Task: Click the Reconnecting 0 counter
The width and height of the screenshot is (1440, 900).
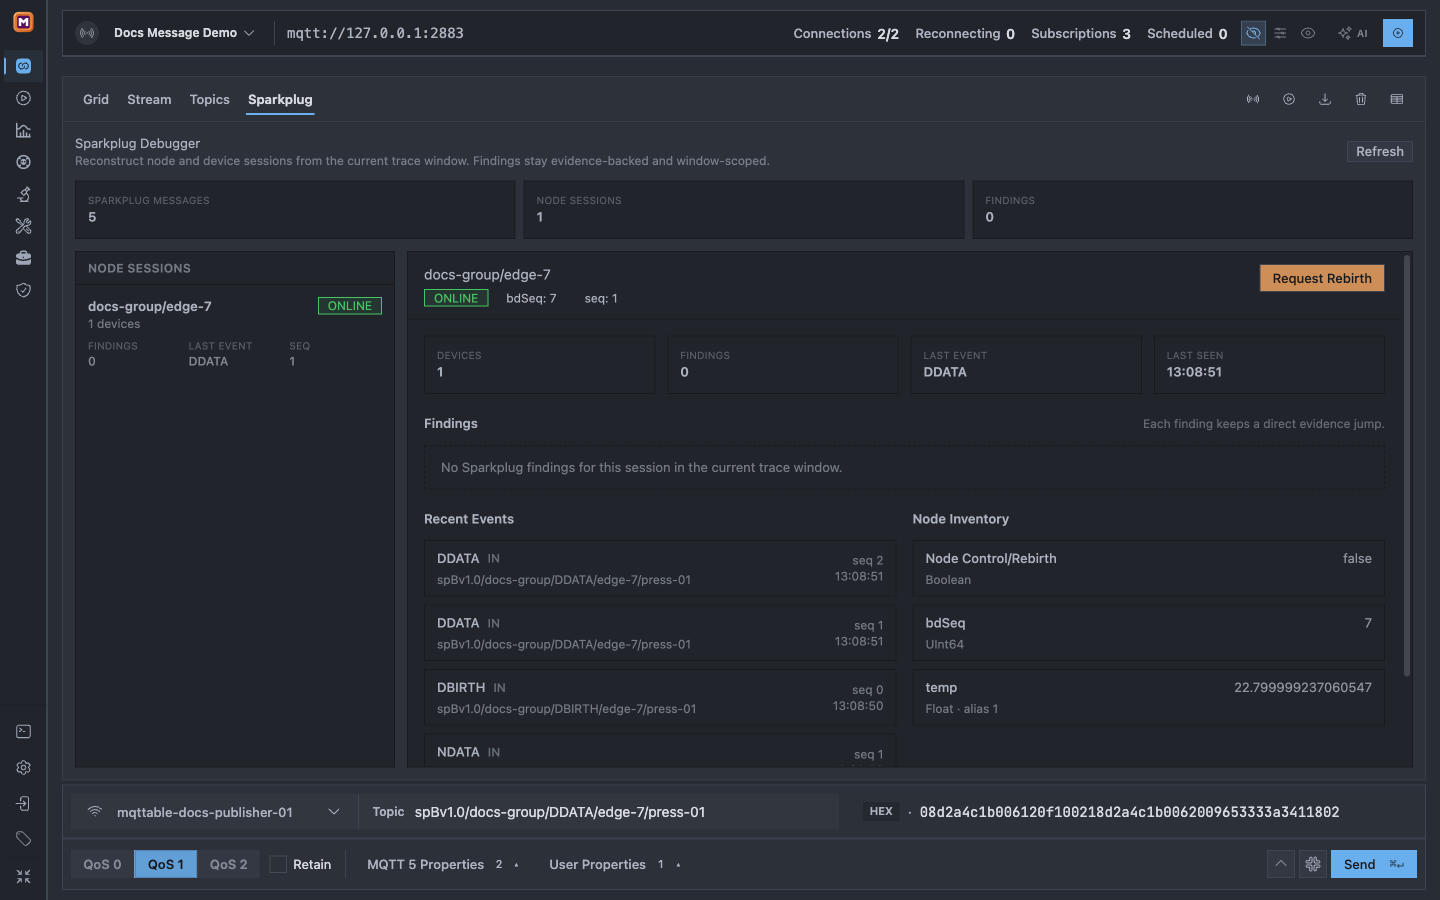Action: [965, 33]
